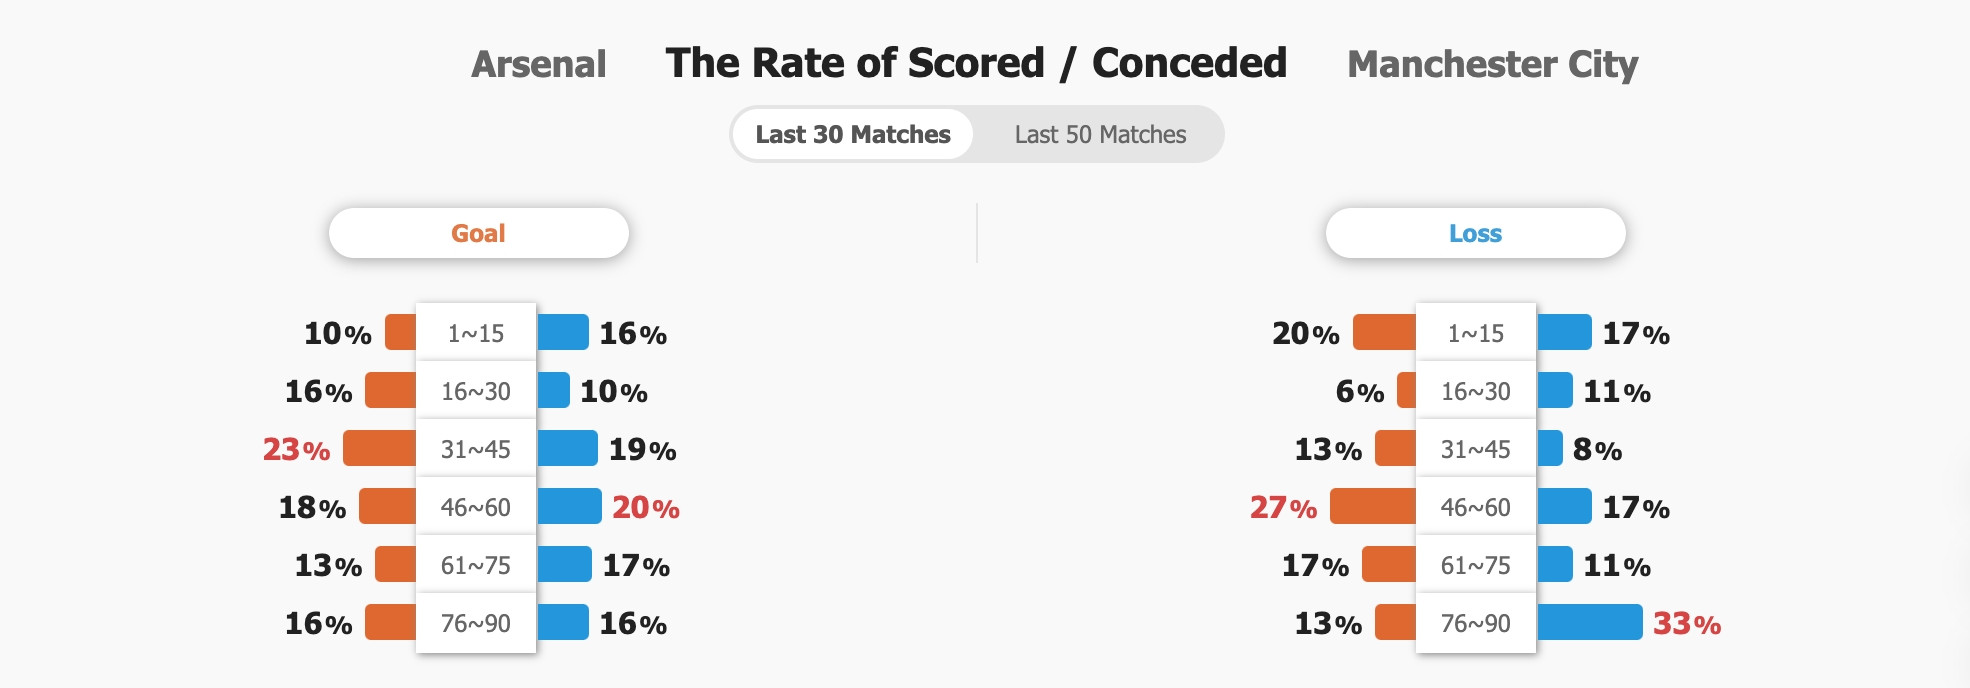Screen dimensions: 1970x688
Task: Click the Arsenal team name
Action: pos(539,64)
